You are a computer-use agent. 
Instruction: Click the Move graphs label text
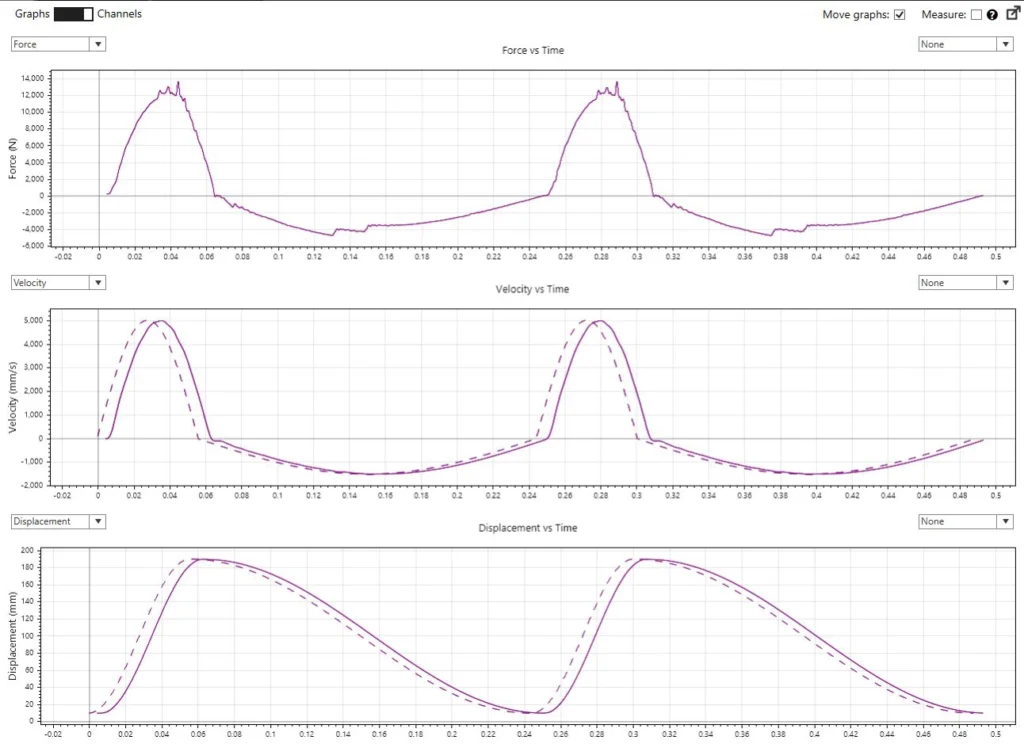[856, 14]
